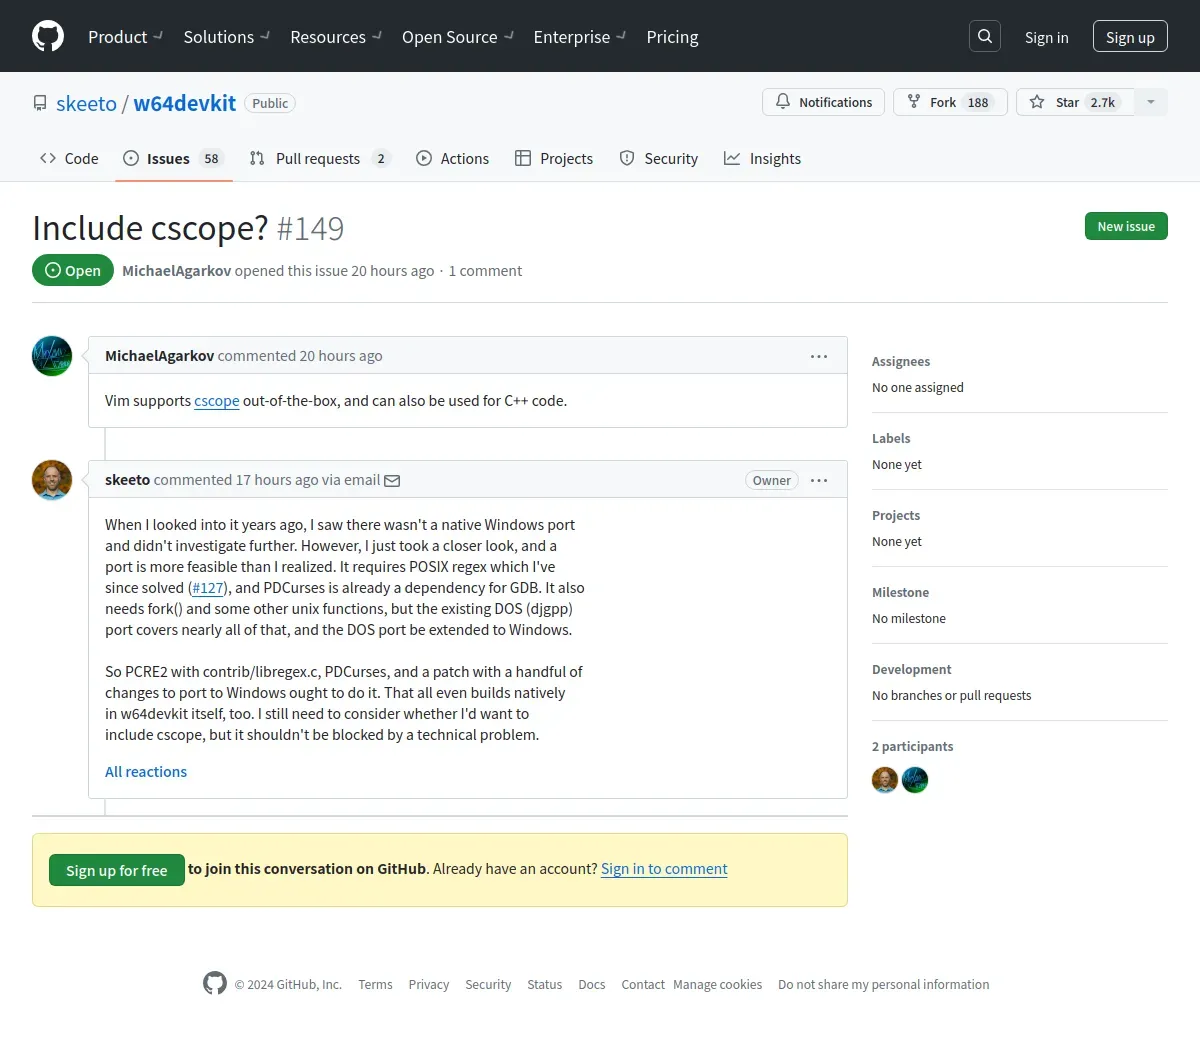Select the Public visibility label
1200x1041 pixels.
click(x=270, y=103)
